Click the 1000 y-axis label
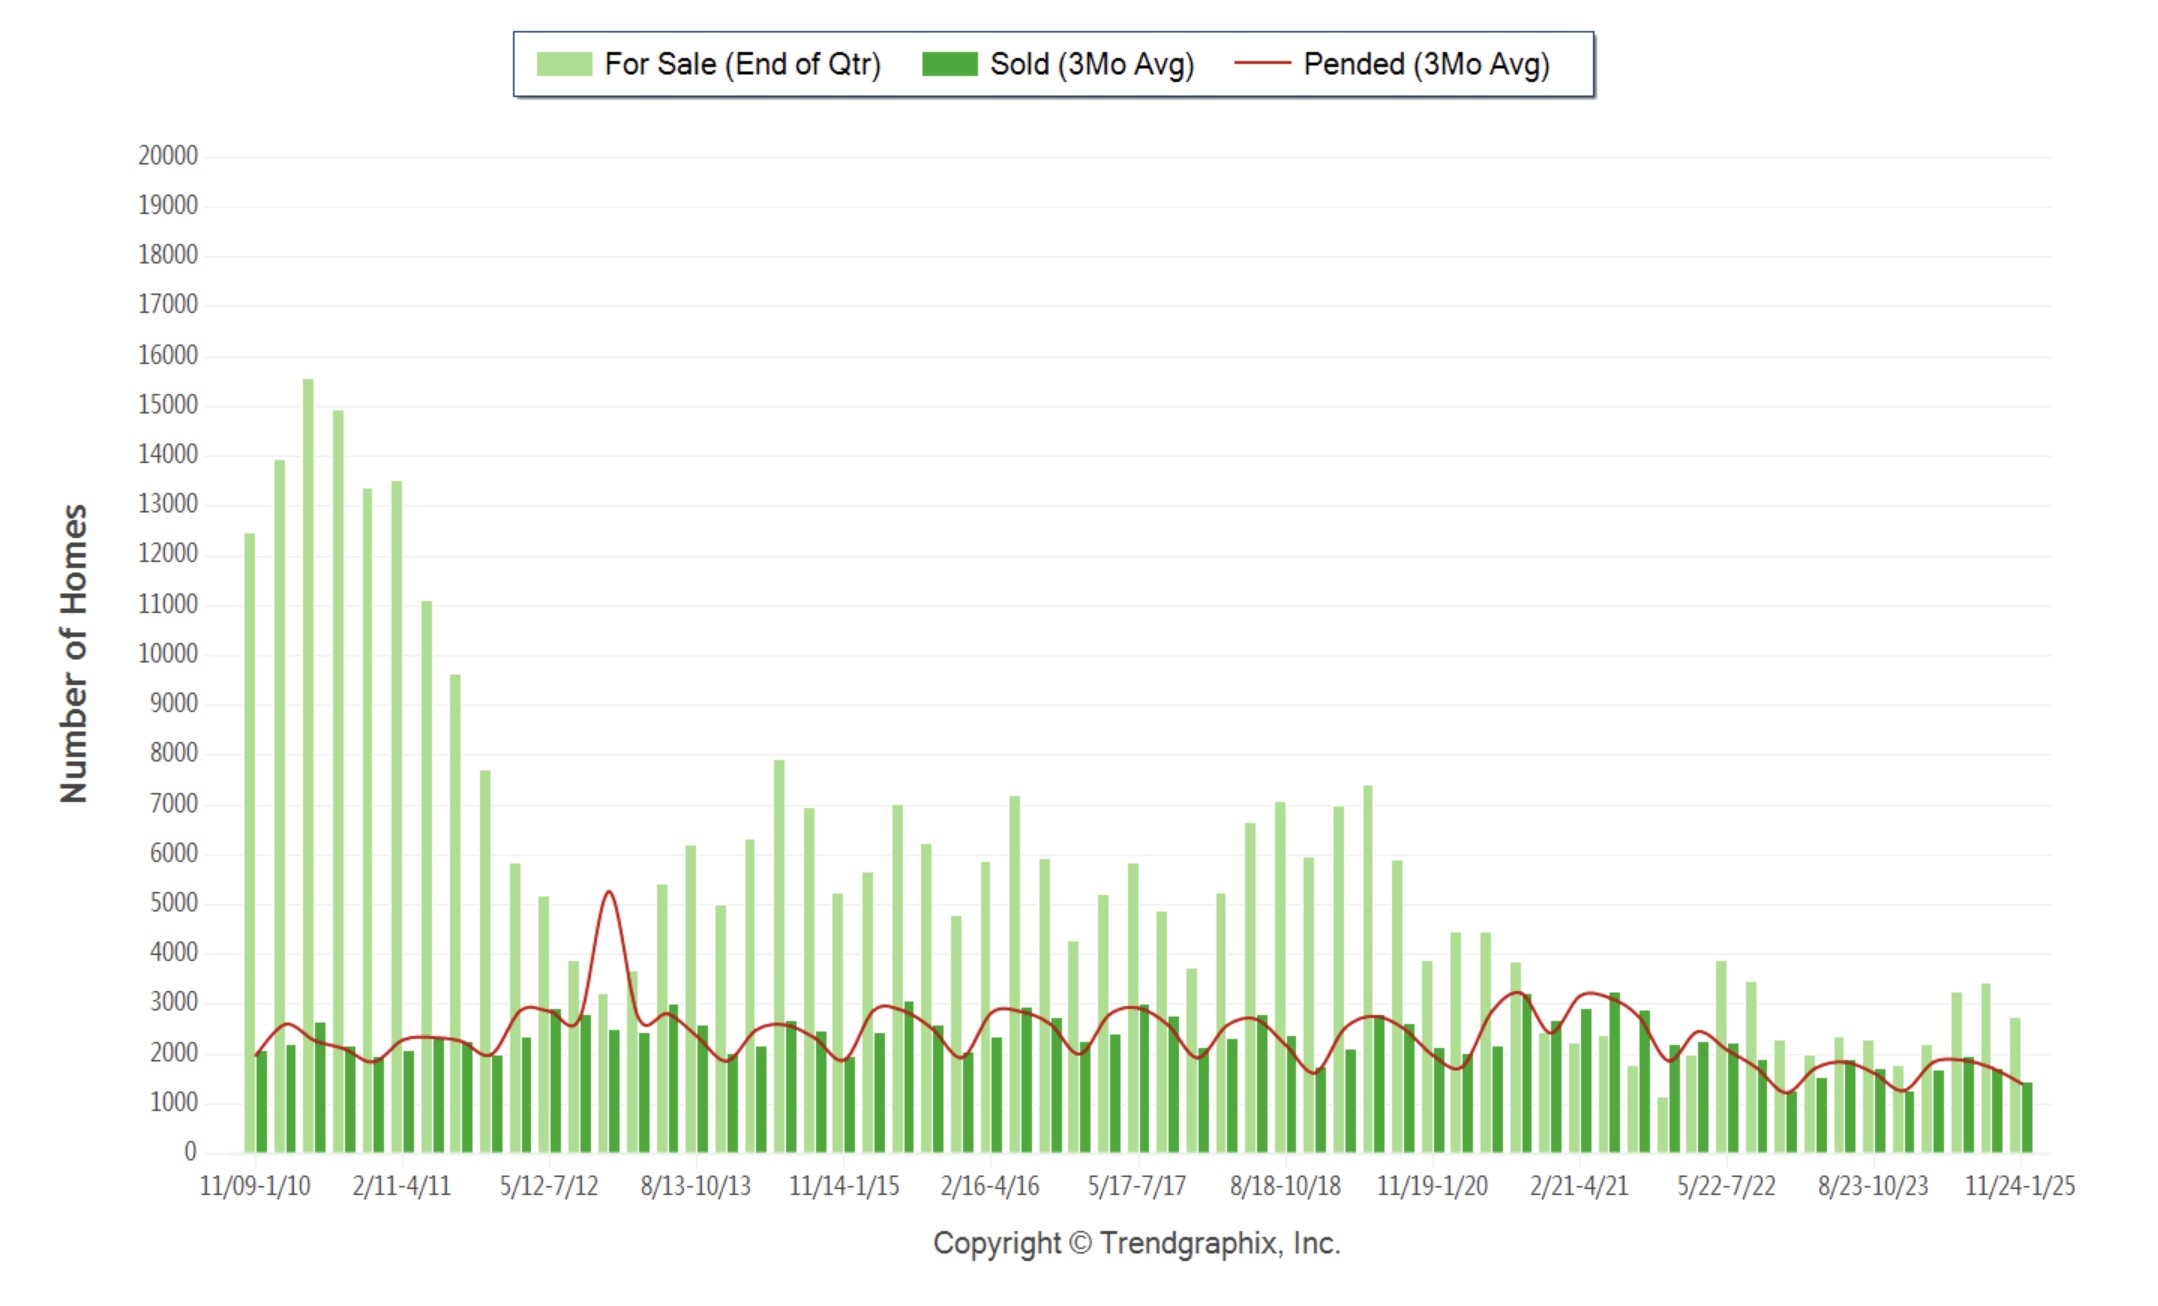This screenshot has width=2158, height=1306. pos(174,1102)
